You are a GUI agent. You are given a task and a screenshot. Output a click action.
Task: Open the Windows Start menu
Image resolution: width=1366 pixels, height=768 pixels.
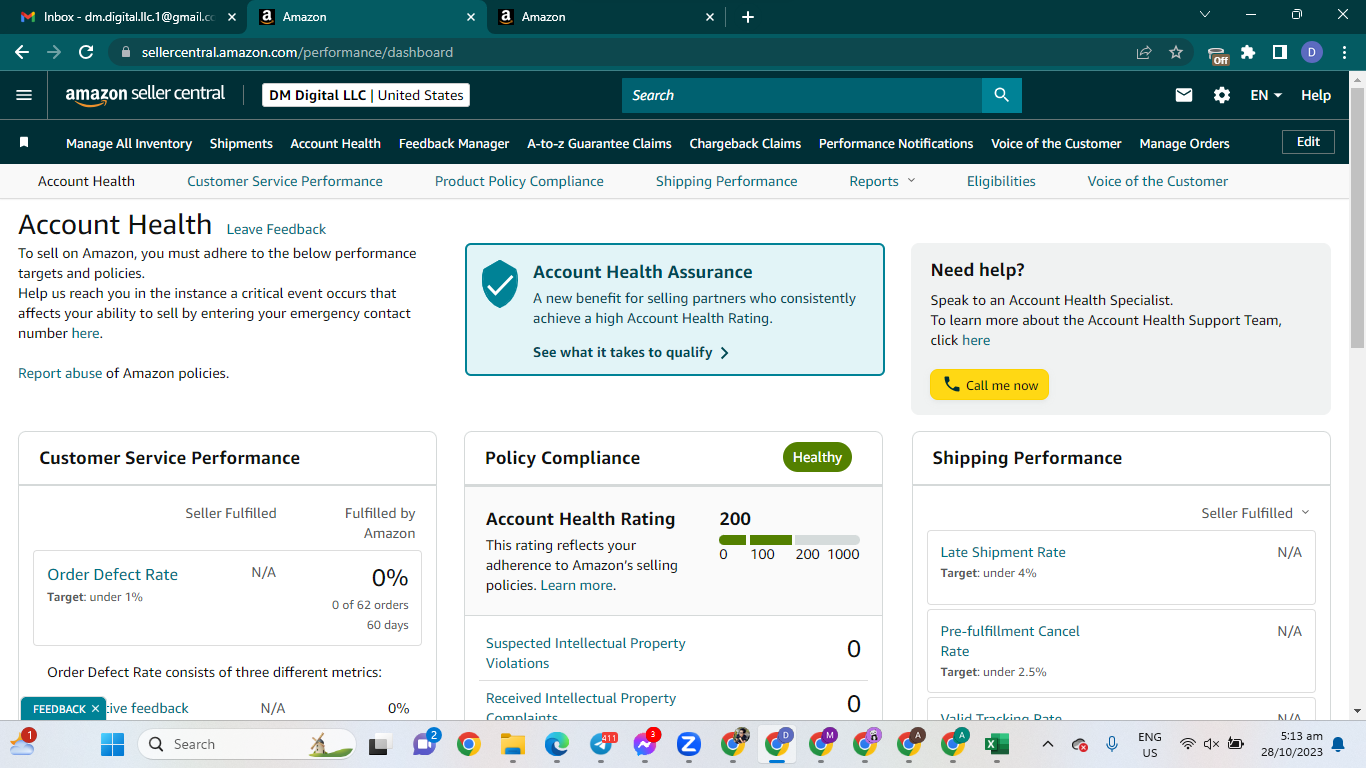point(112,744)
